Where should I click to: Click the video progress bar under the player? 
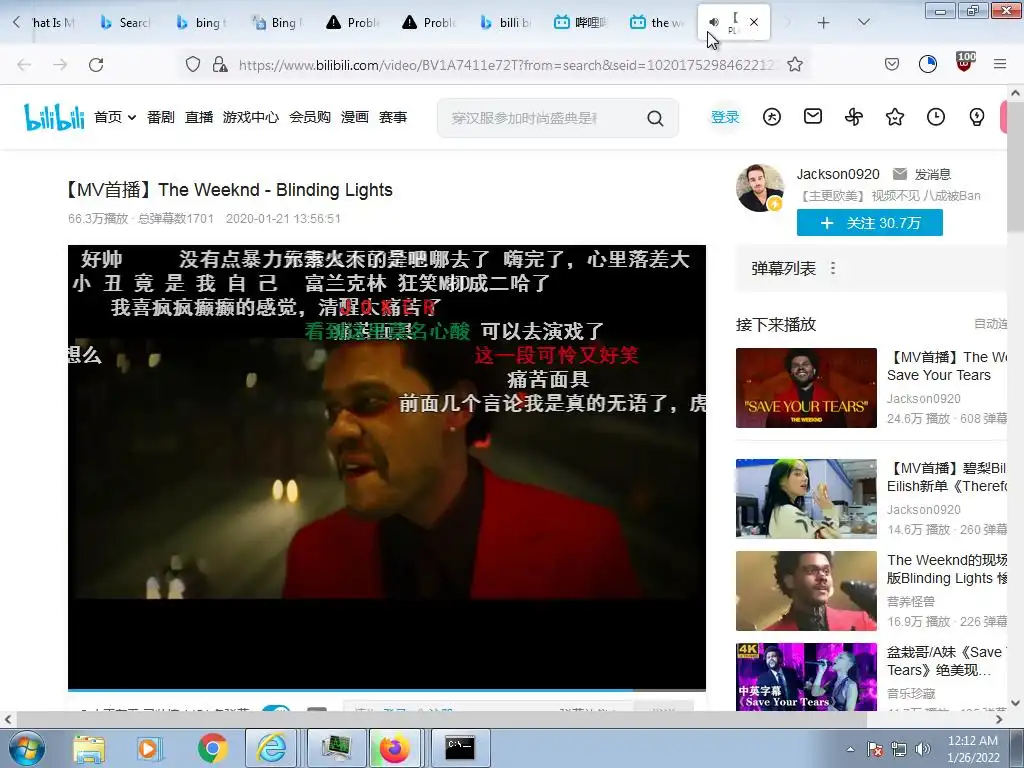387,690
